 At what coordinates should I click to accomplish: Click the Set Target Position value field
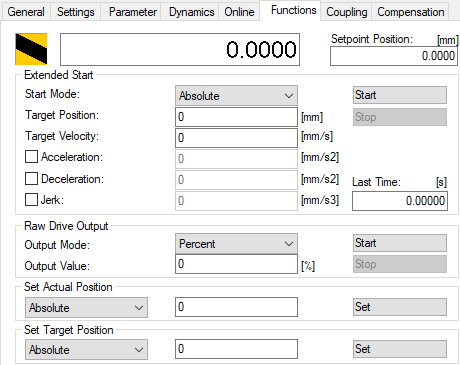pos(236,349)
